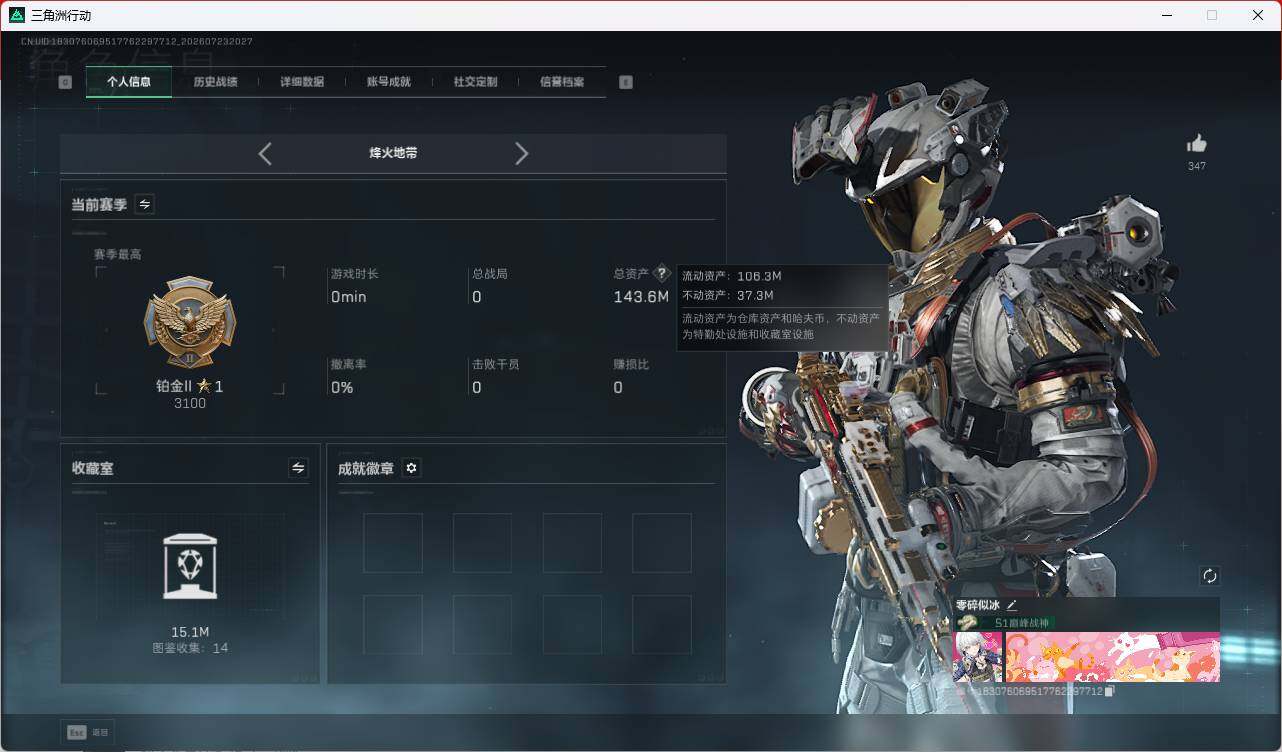This screenshot has height=752, width=1282.
Task: Toggle the 收藏室 swap view icon
Action: pyautogui.click(x=298, y=468)
